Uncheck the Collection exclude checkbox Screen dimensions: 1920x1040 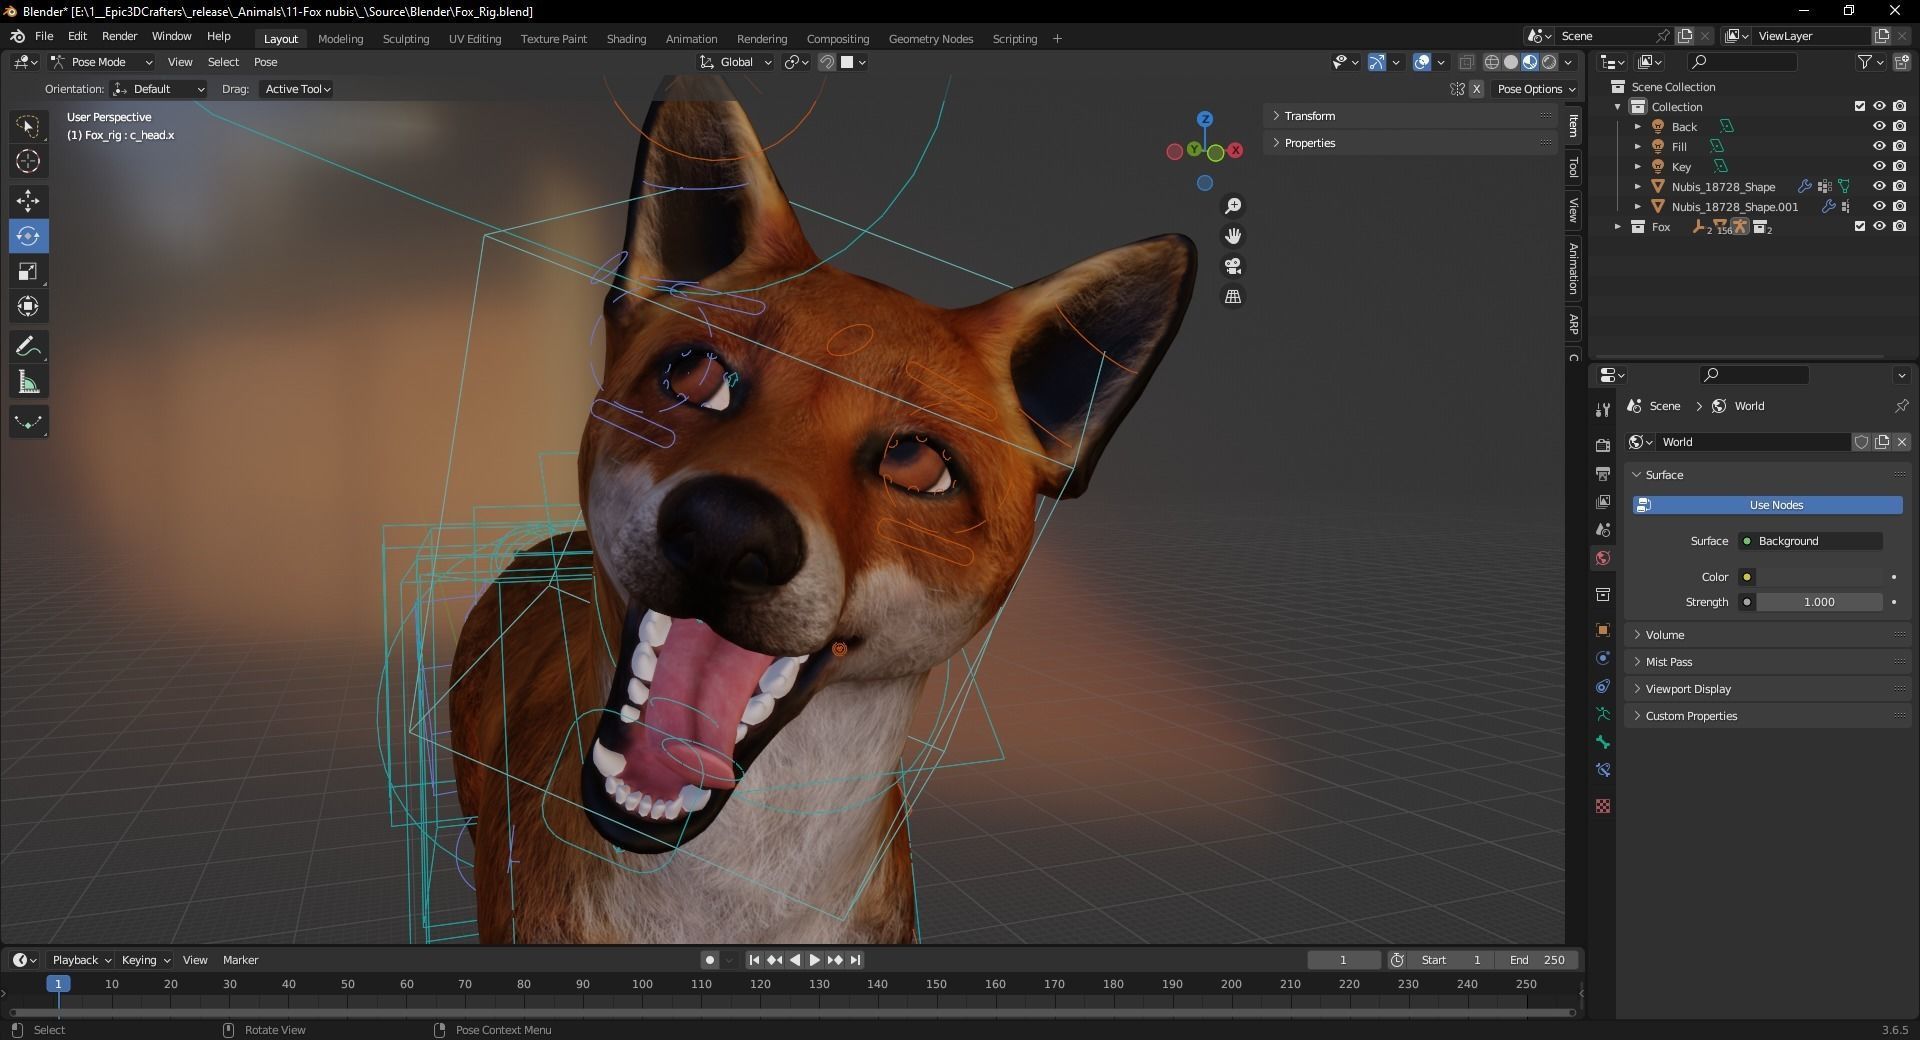pyautogui.click(x=1860, y=106)
